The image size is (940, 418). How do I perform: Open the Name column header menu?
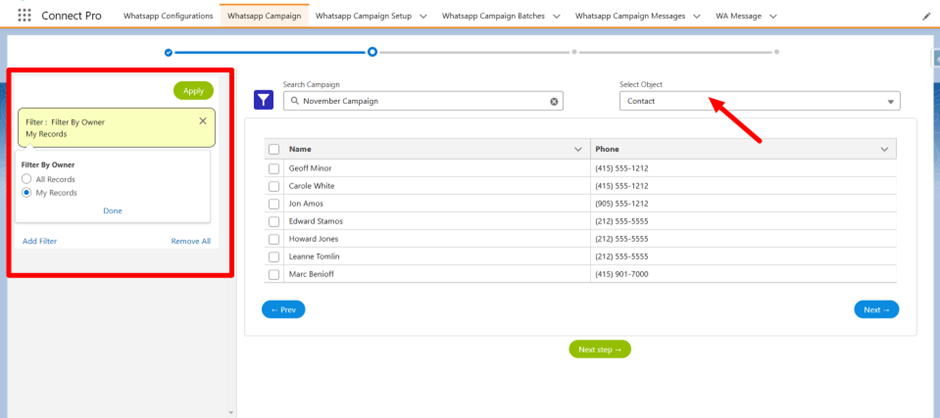(578, 149)
